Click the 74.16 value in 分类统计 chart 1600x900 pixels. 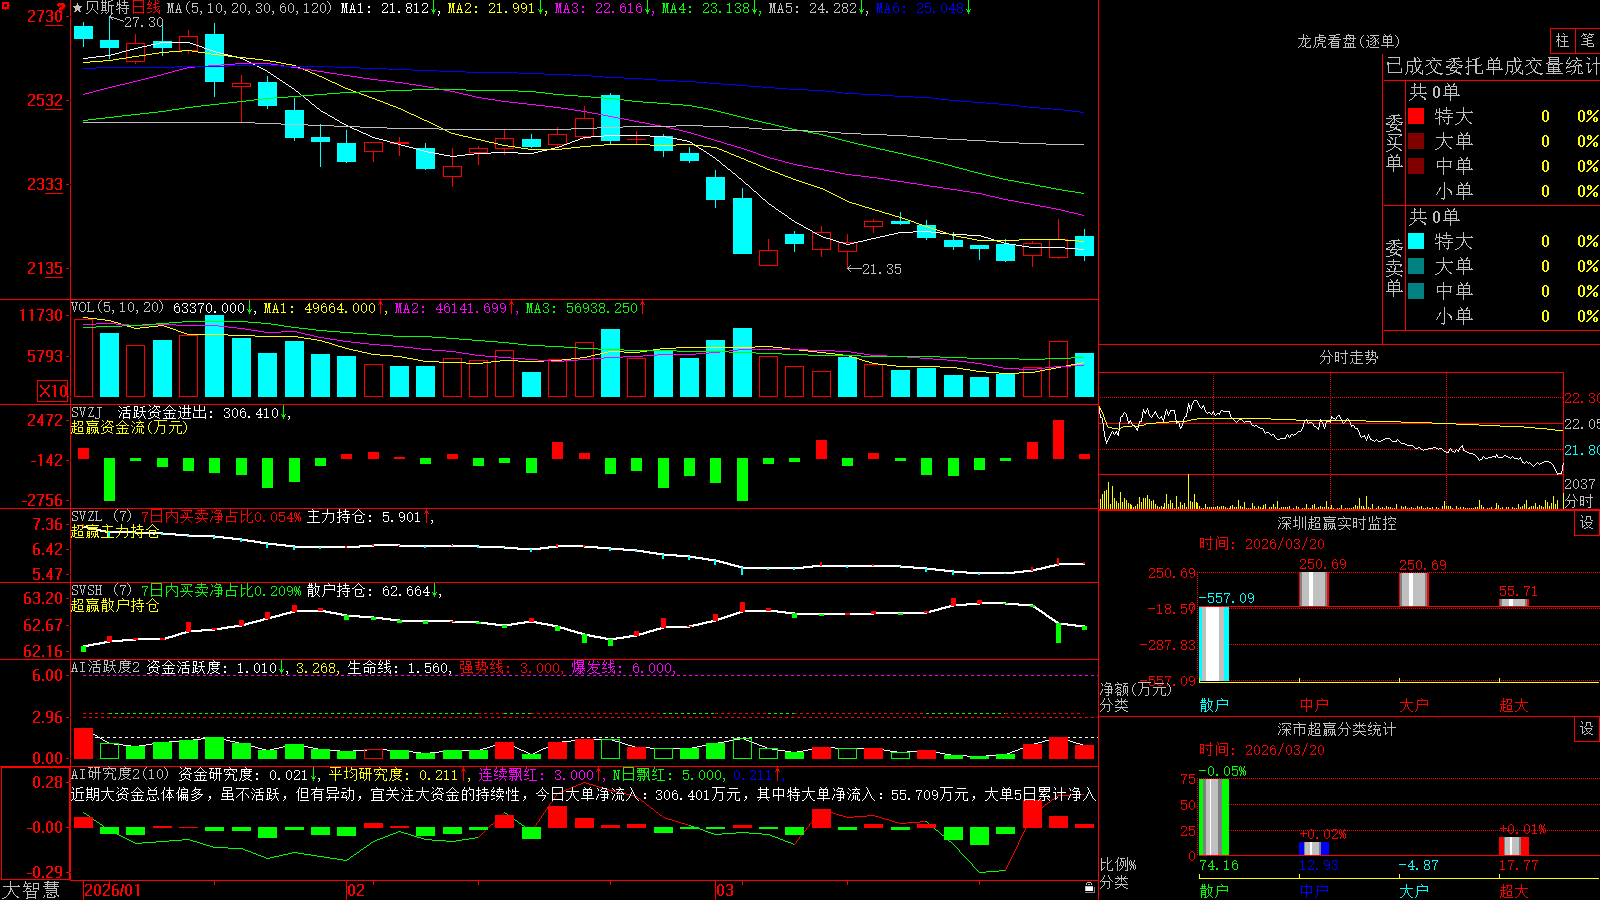click(x=1218, y=865)
